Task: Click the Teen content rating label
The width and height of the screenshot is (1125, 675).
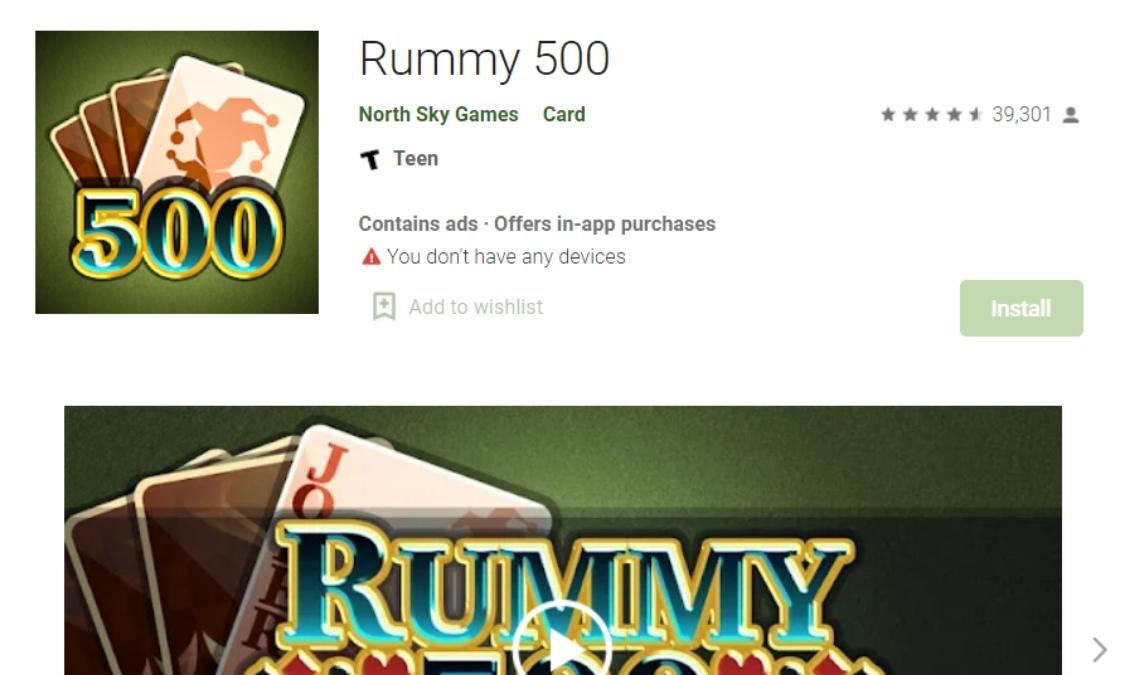Action: click(415, 159)
